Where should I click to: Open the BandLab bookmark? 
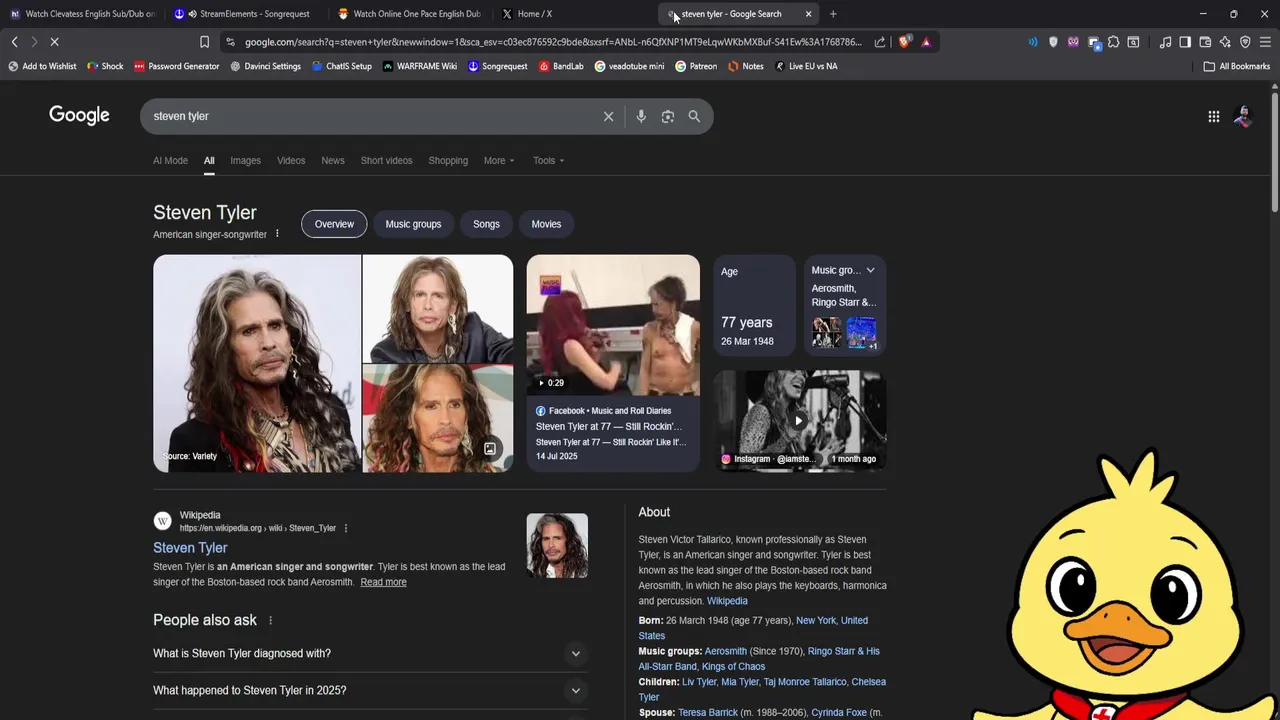561,66
